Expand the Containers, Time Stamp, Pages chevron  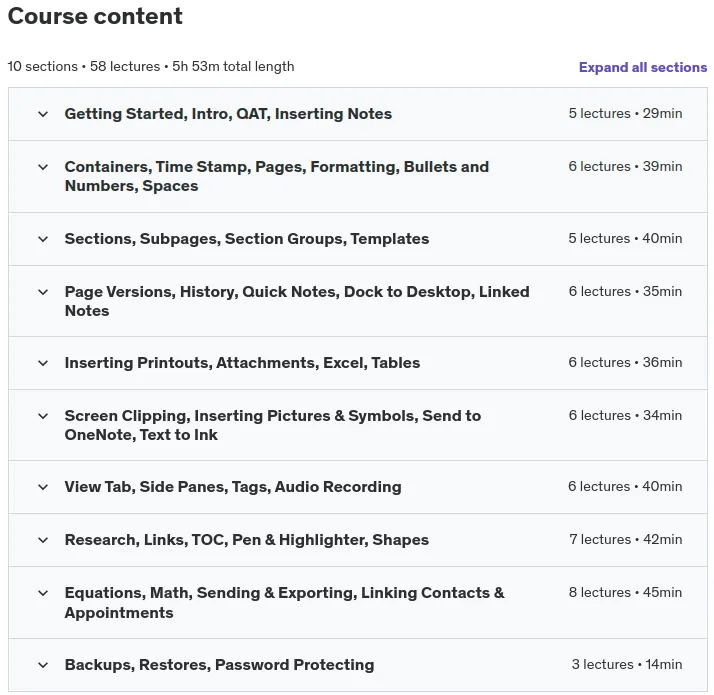pos(43,167)
